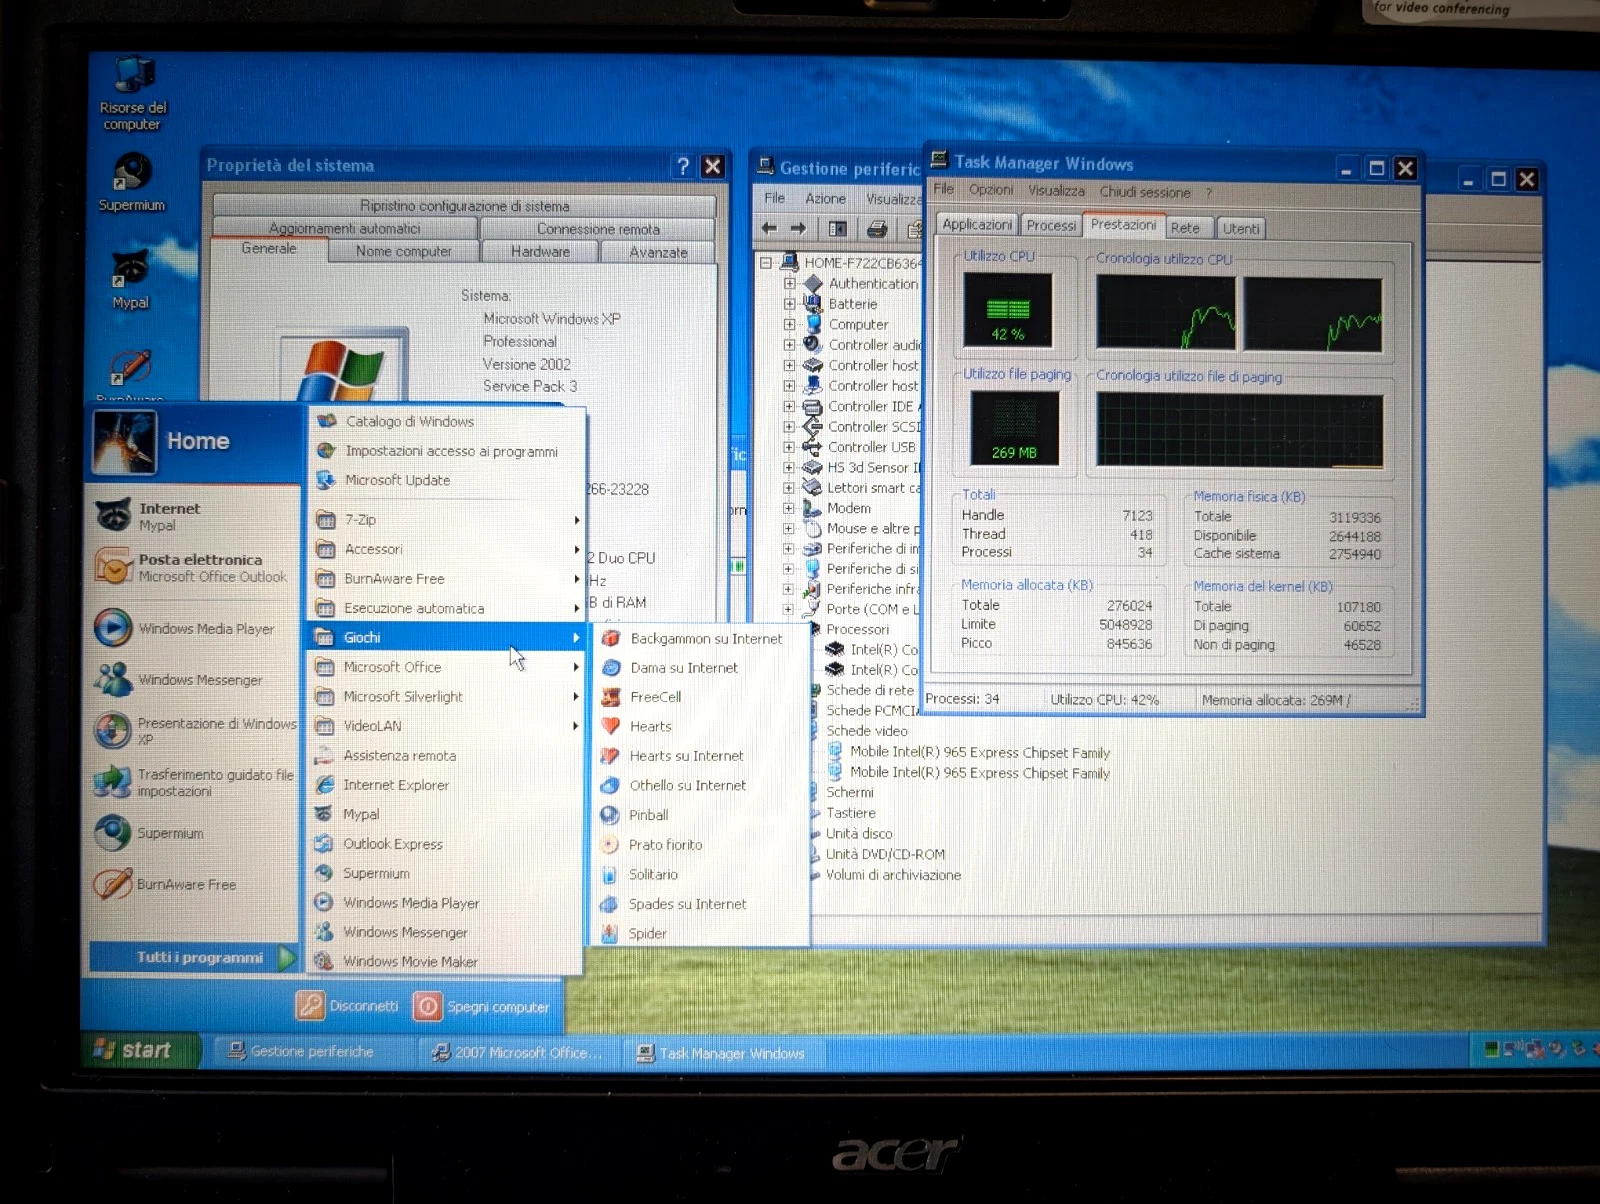Click Spegni computer button

tap(482, 1007)
